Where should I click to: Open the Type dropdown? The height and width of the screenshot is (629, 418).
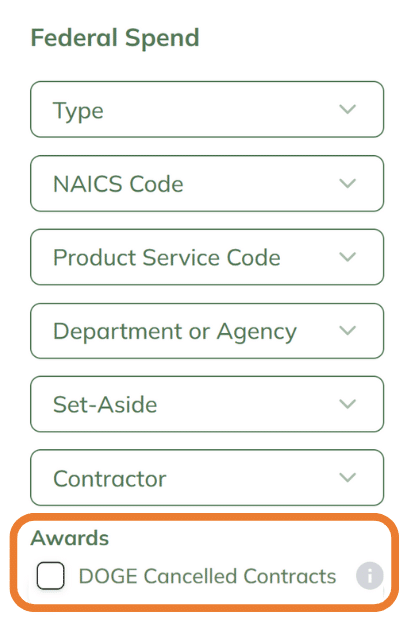point(207,110)
